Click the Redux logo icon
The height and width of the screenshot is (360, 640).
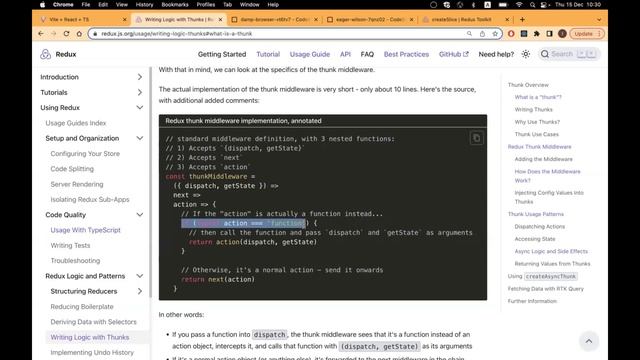tap(45, 54)
